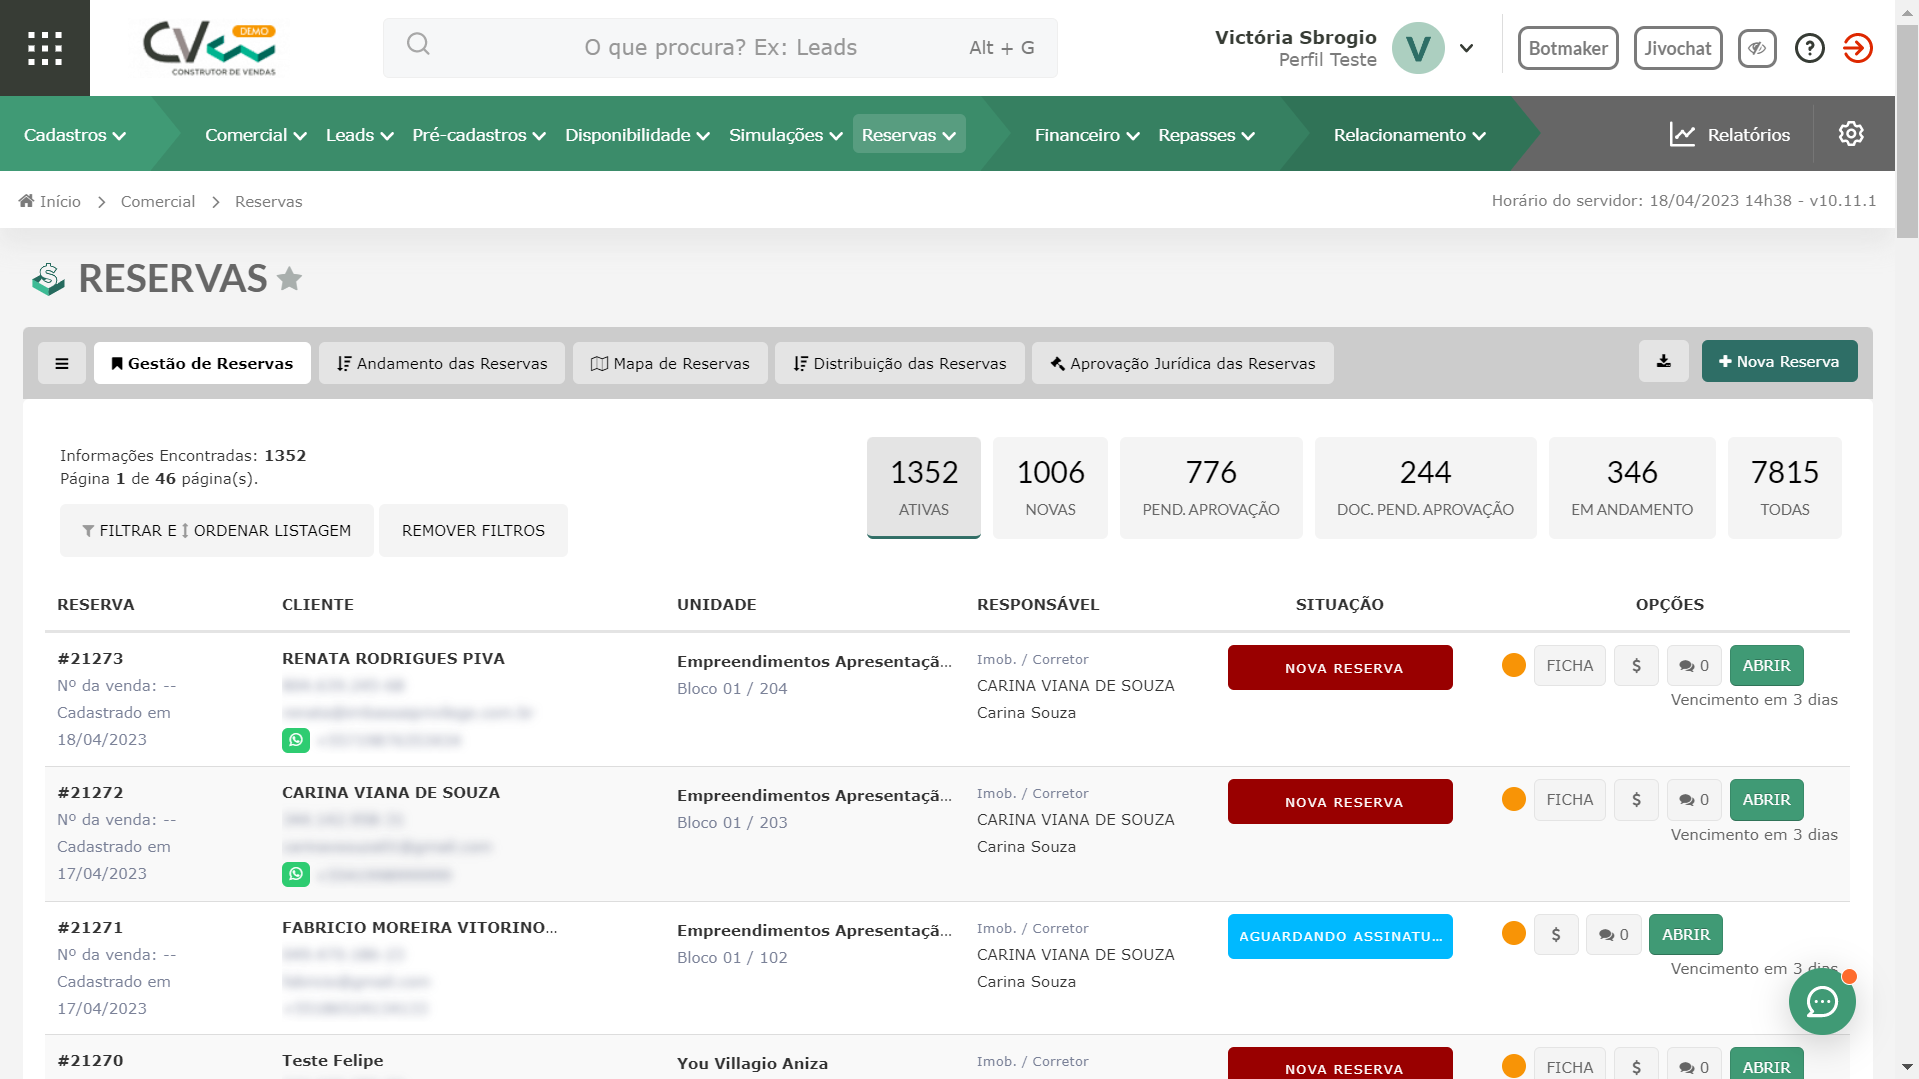Open the chat support bubble
Viewport: 1919px width, 1079px height.
pos(1821,1001)
